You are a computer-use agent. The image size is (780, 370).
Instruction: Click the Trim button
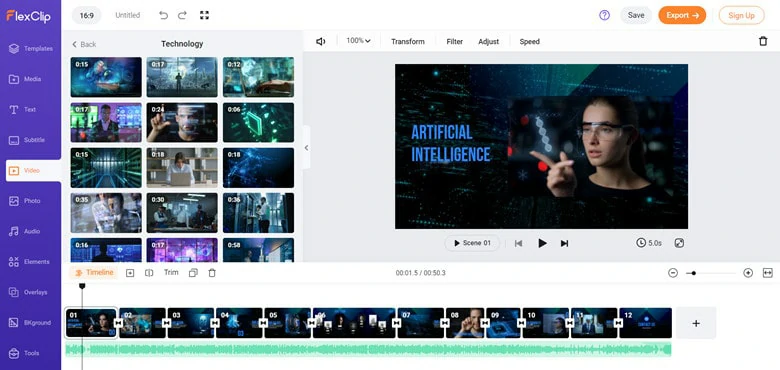click(x=171, y=273)
